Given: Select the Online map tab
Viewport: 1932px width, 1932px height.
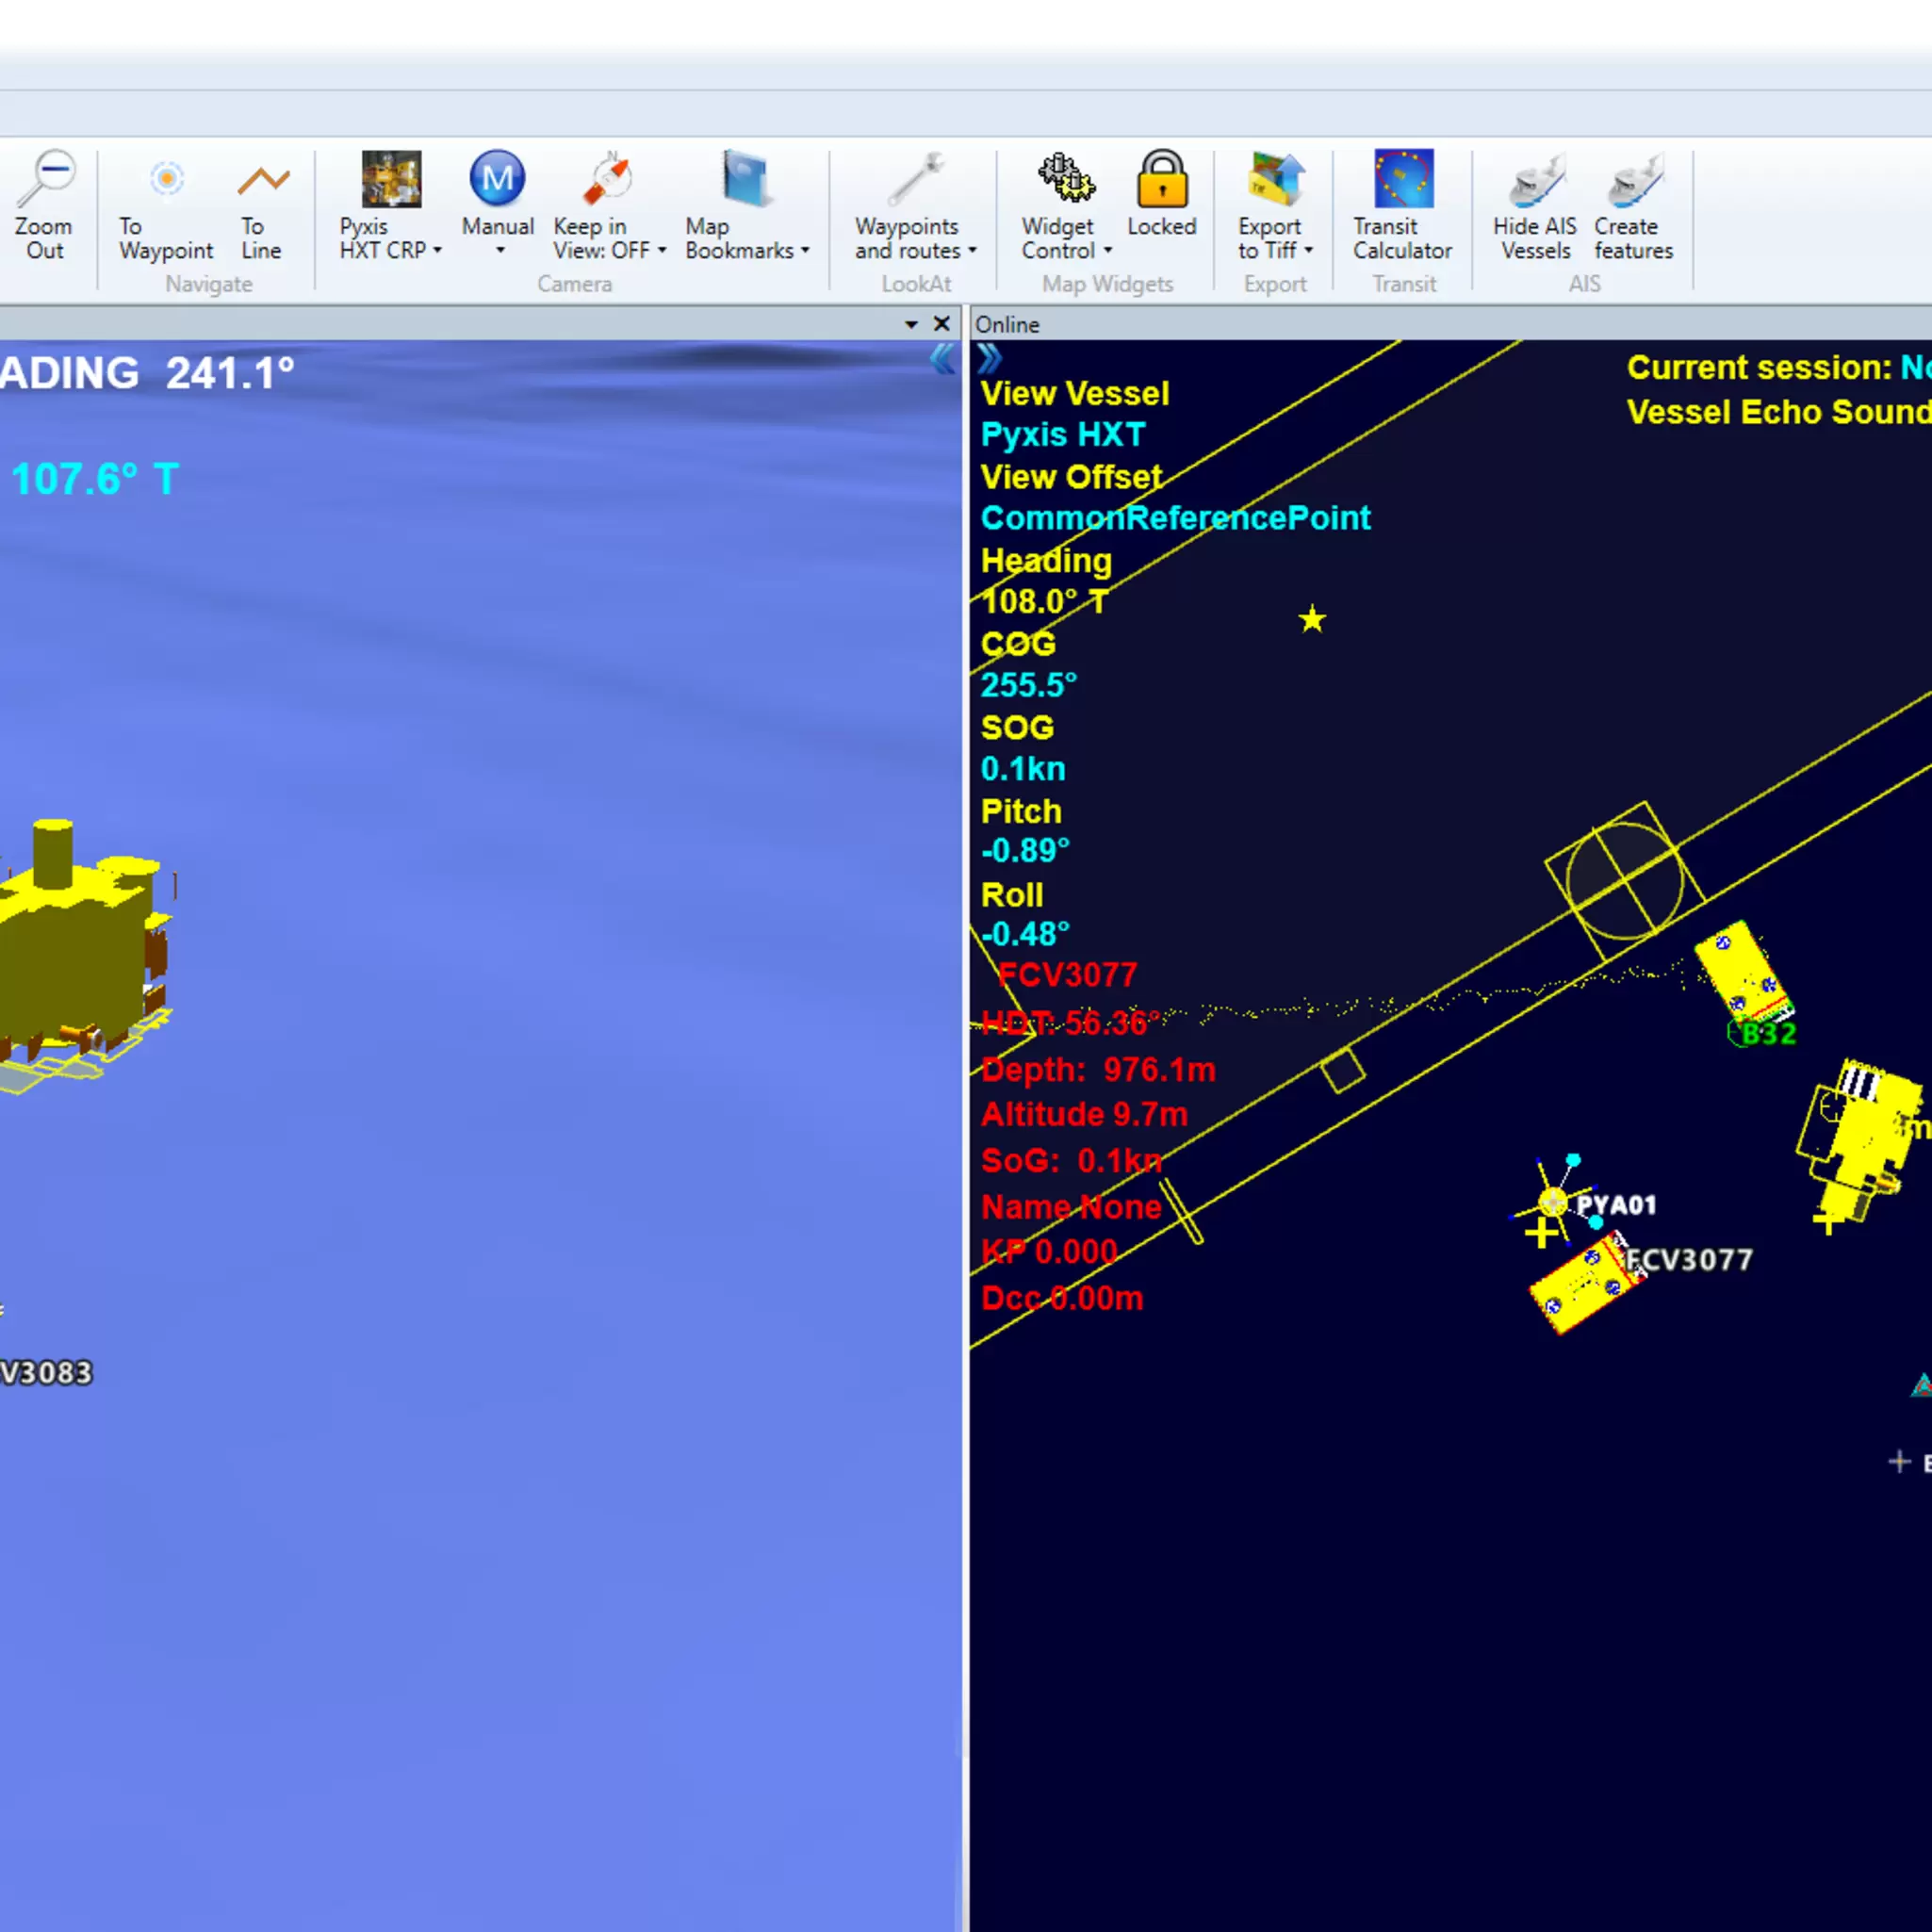Looking at the screenshot, I should click(1007, 324).
